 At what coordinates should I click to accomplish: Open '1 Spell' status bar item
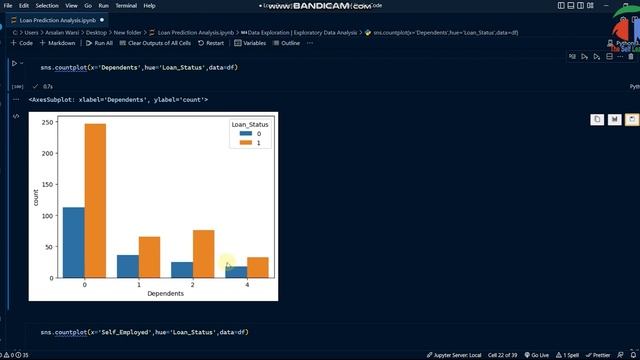coord(567,355)
